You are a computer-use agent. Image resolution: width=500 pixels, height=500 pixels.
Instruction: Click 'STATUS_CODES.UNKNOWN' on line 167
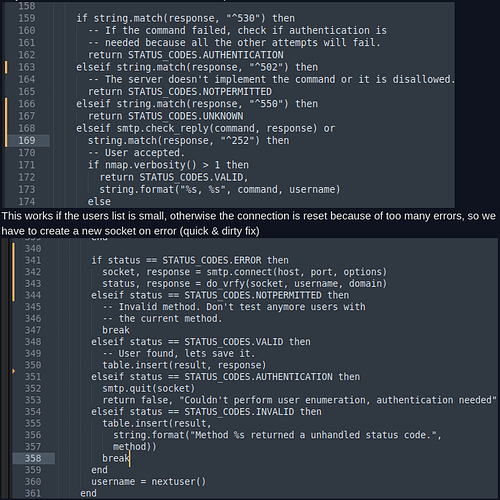pos(186,116)
